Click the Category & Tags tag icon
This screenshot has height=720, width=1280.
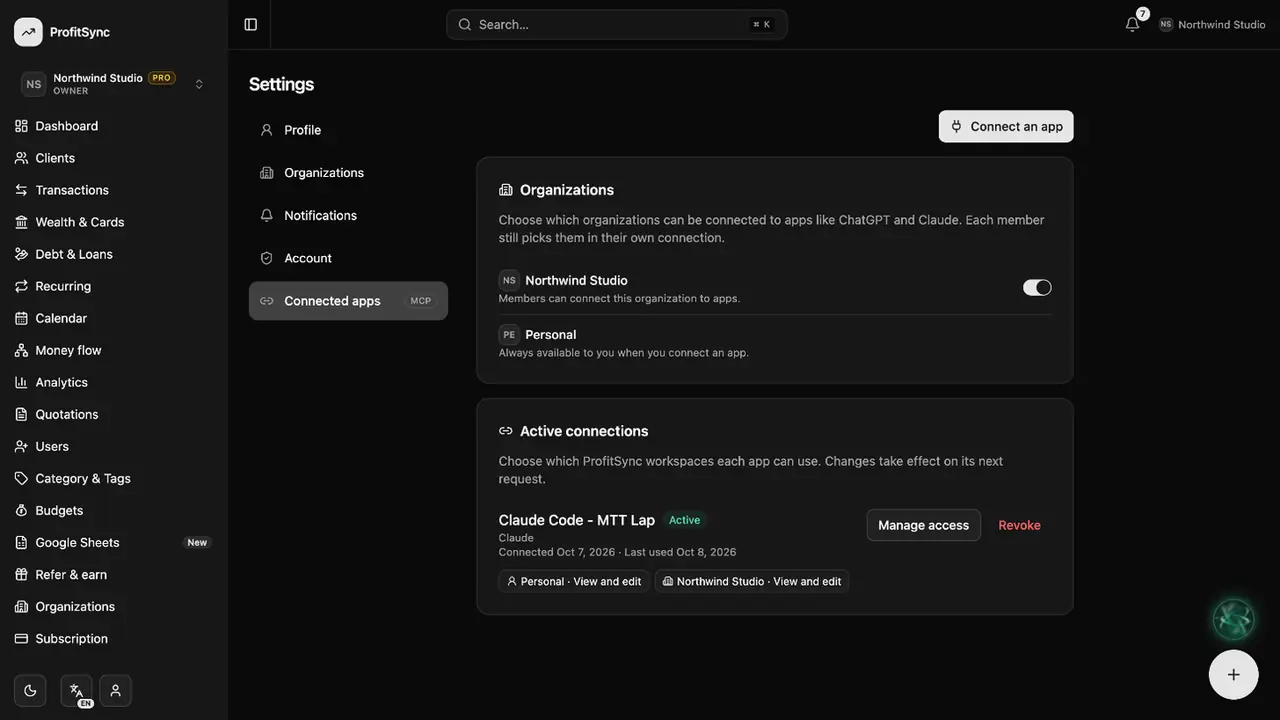21,478
